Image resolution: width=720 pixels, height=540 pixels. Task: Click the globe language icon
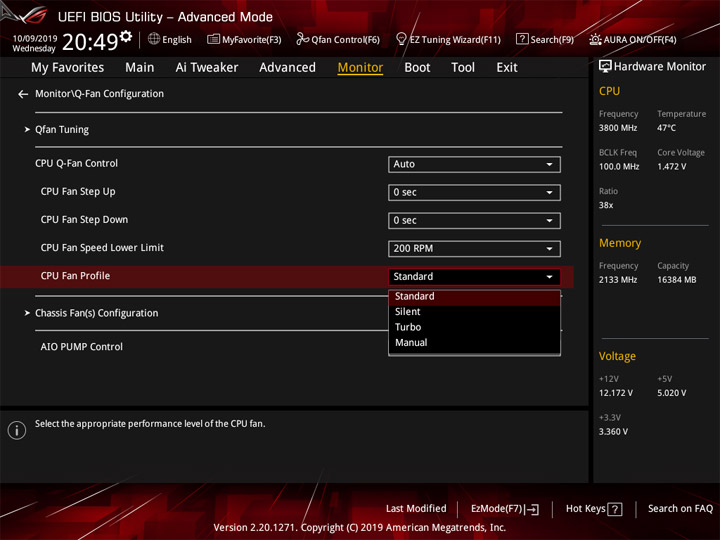(x=154, y=39)
